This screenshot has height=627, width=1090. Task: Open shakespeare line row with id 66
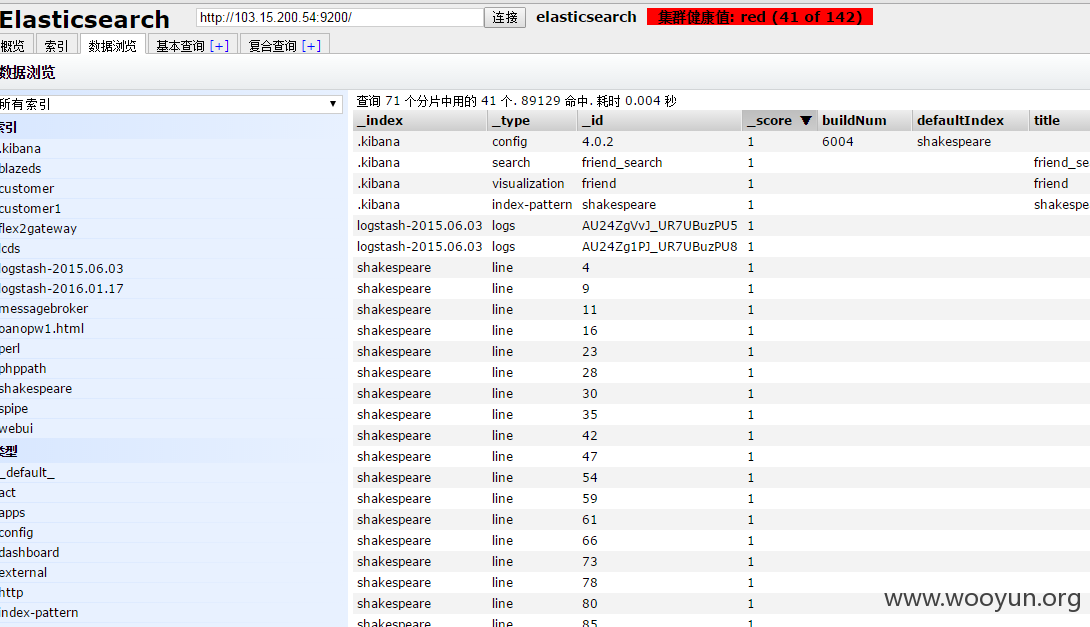tap(722, 541)
